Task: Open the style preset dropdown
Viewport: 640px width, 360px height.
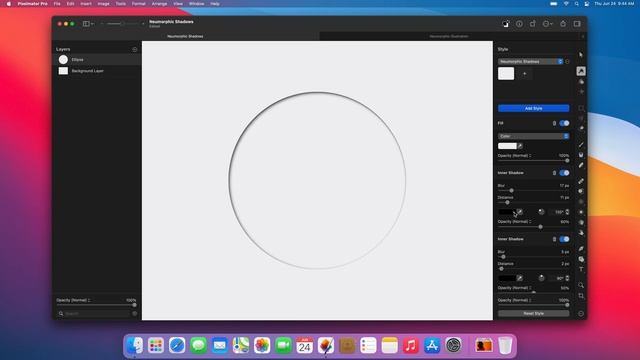Action: pos(530,62)
